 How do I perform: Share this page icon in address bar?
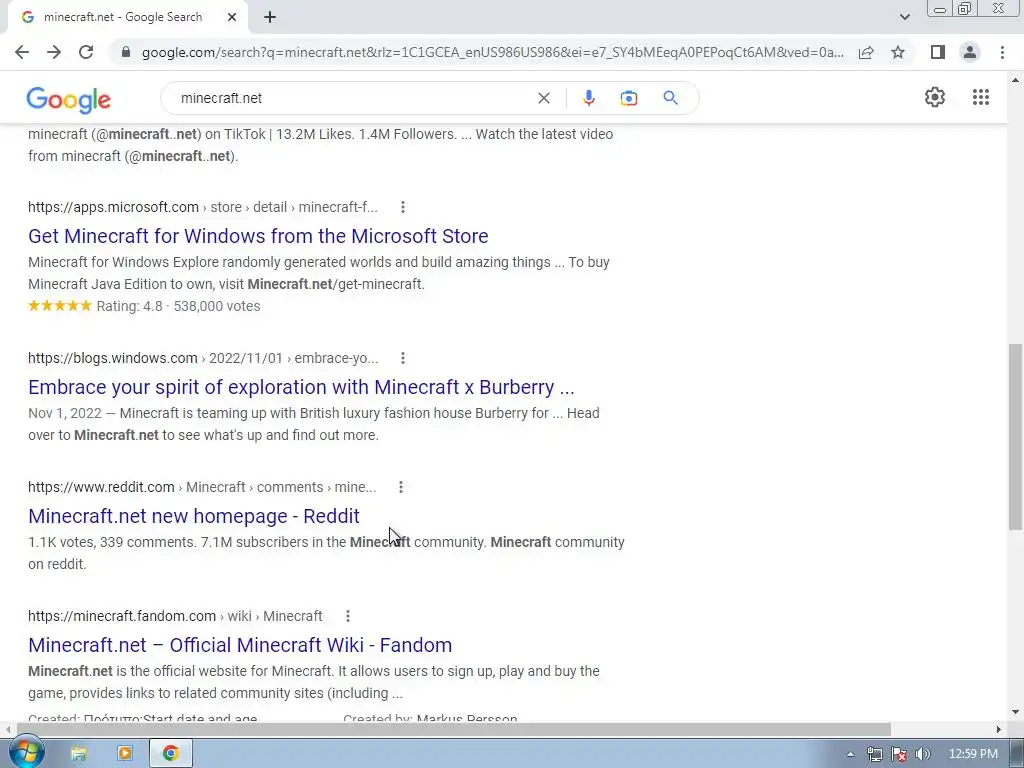point(866,52)
